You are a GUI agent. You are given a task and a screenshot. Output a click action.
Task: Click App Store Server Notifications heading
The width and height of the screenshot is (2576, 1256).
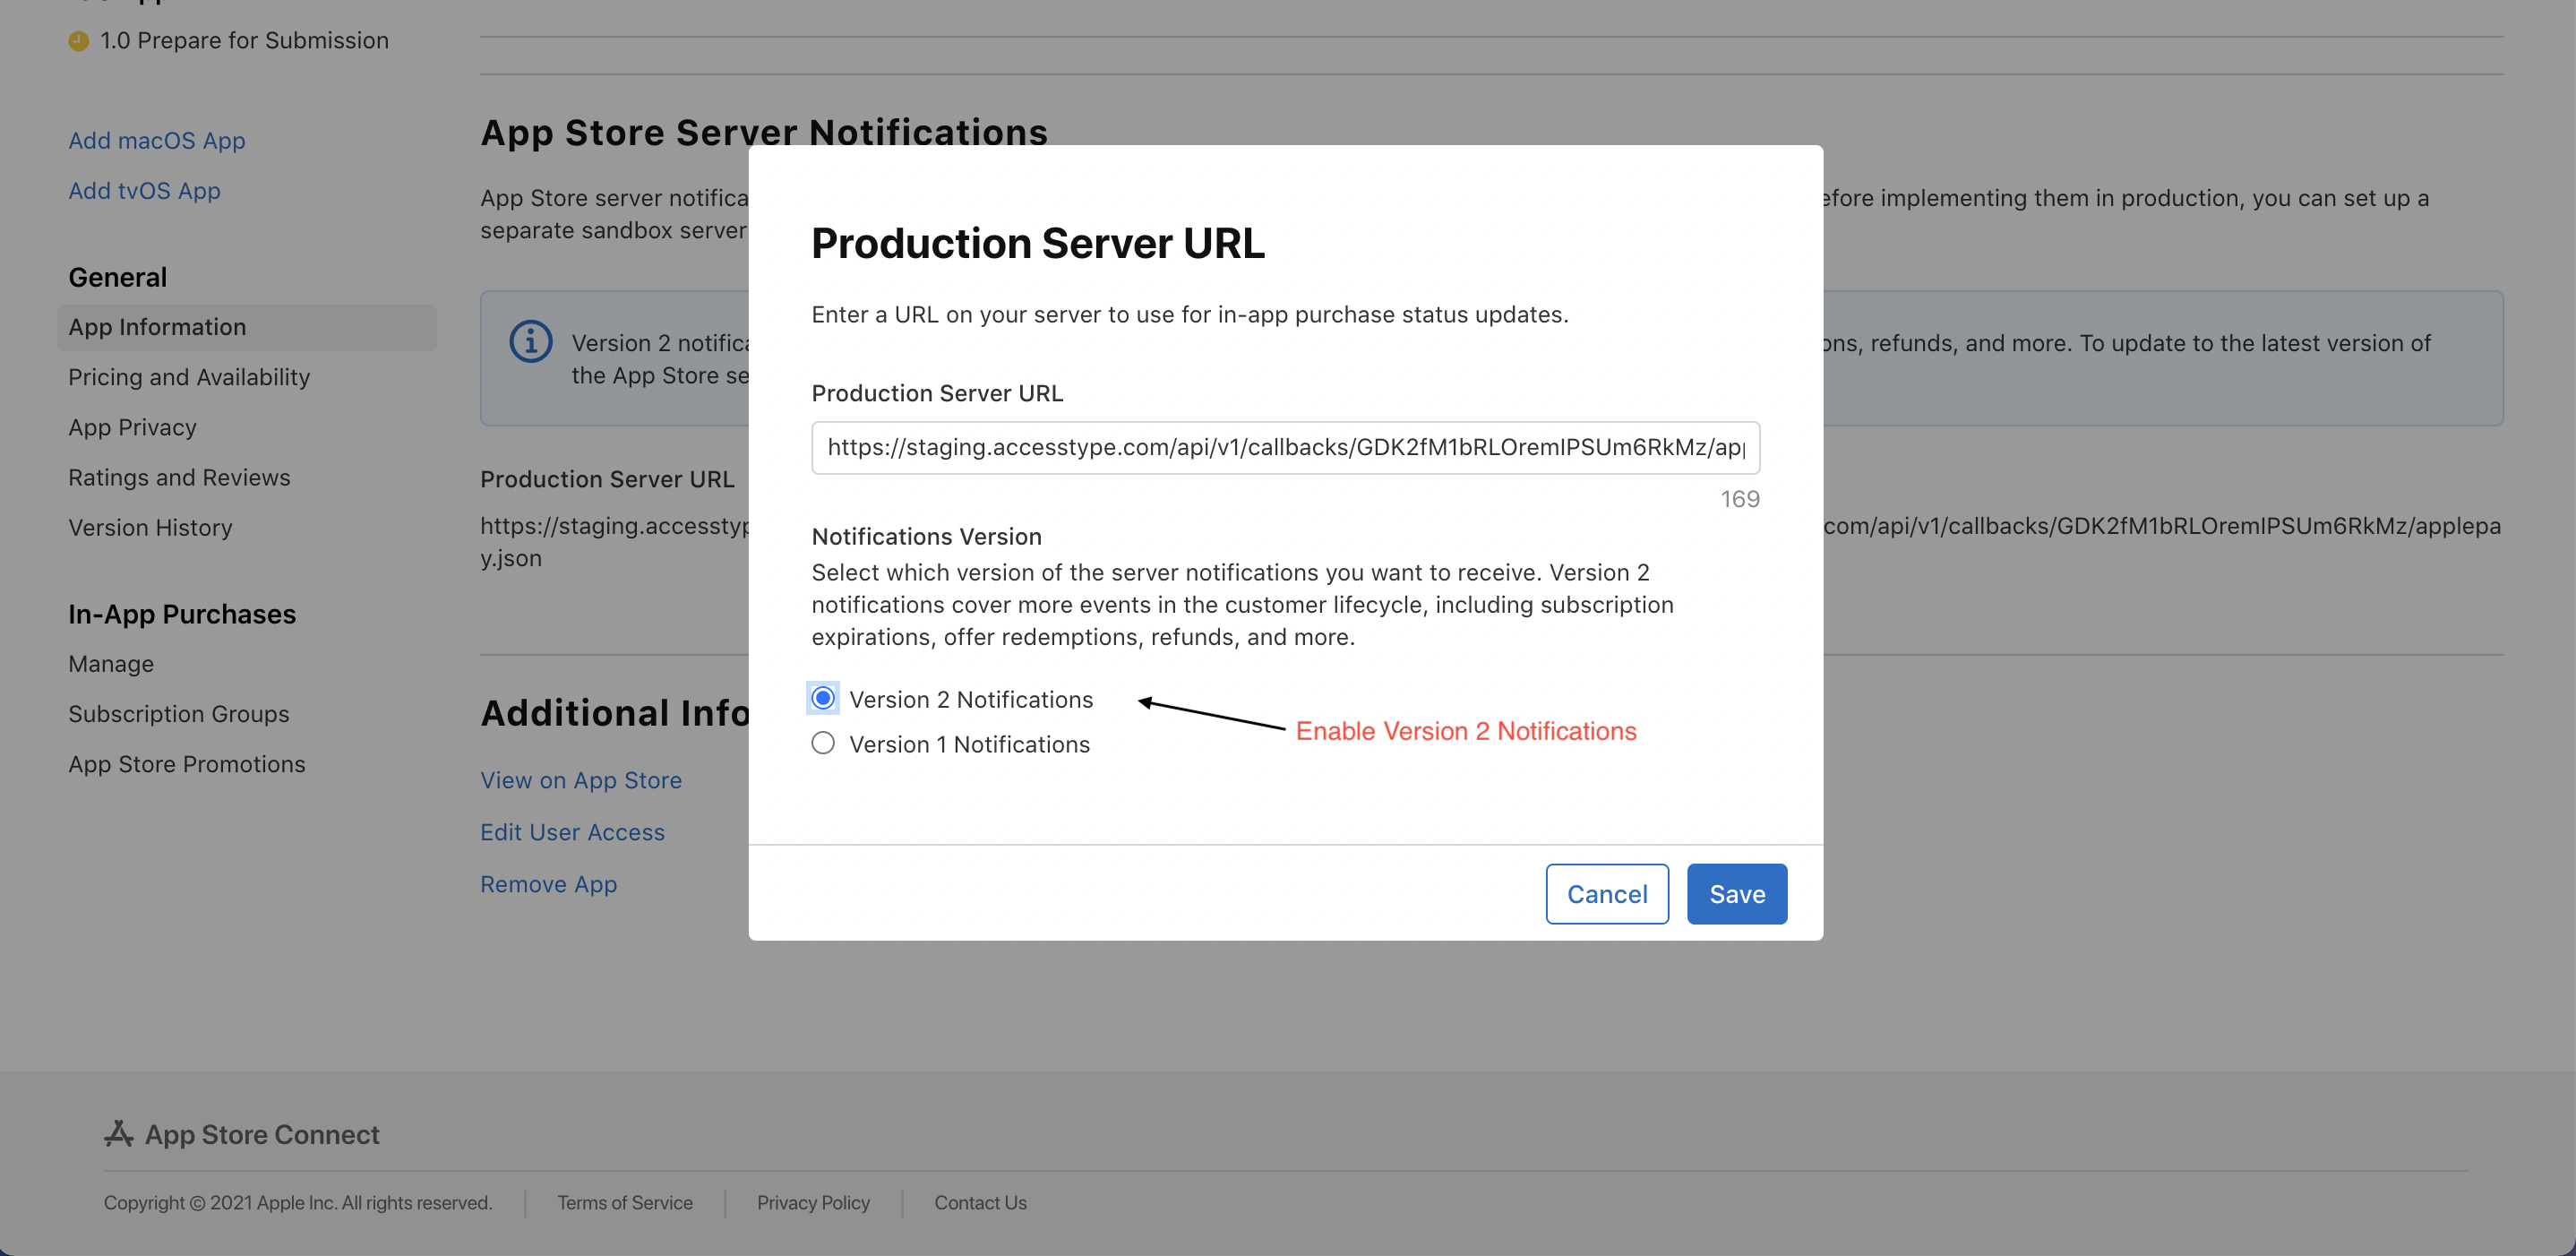pyautogui.click(x=764, y=132)
